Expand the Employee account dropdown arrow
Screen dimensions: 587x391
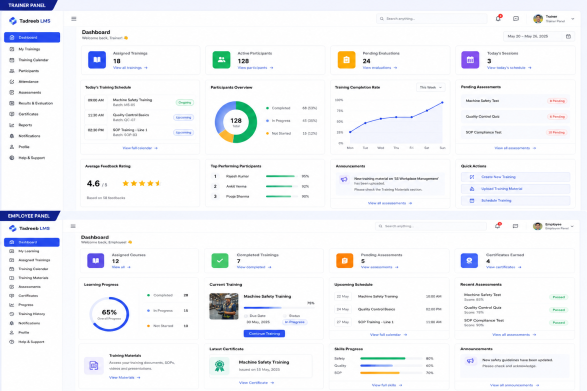(x=572, y=226)
